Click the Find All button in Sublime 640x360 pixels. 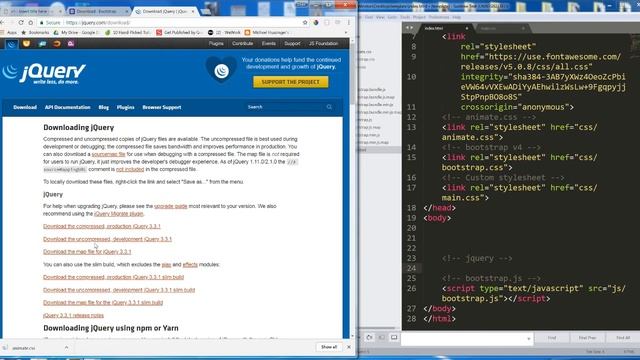click(623, 338)
